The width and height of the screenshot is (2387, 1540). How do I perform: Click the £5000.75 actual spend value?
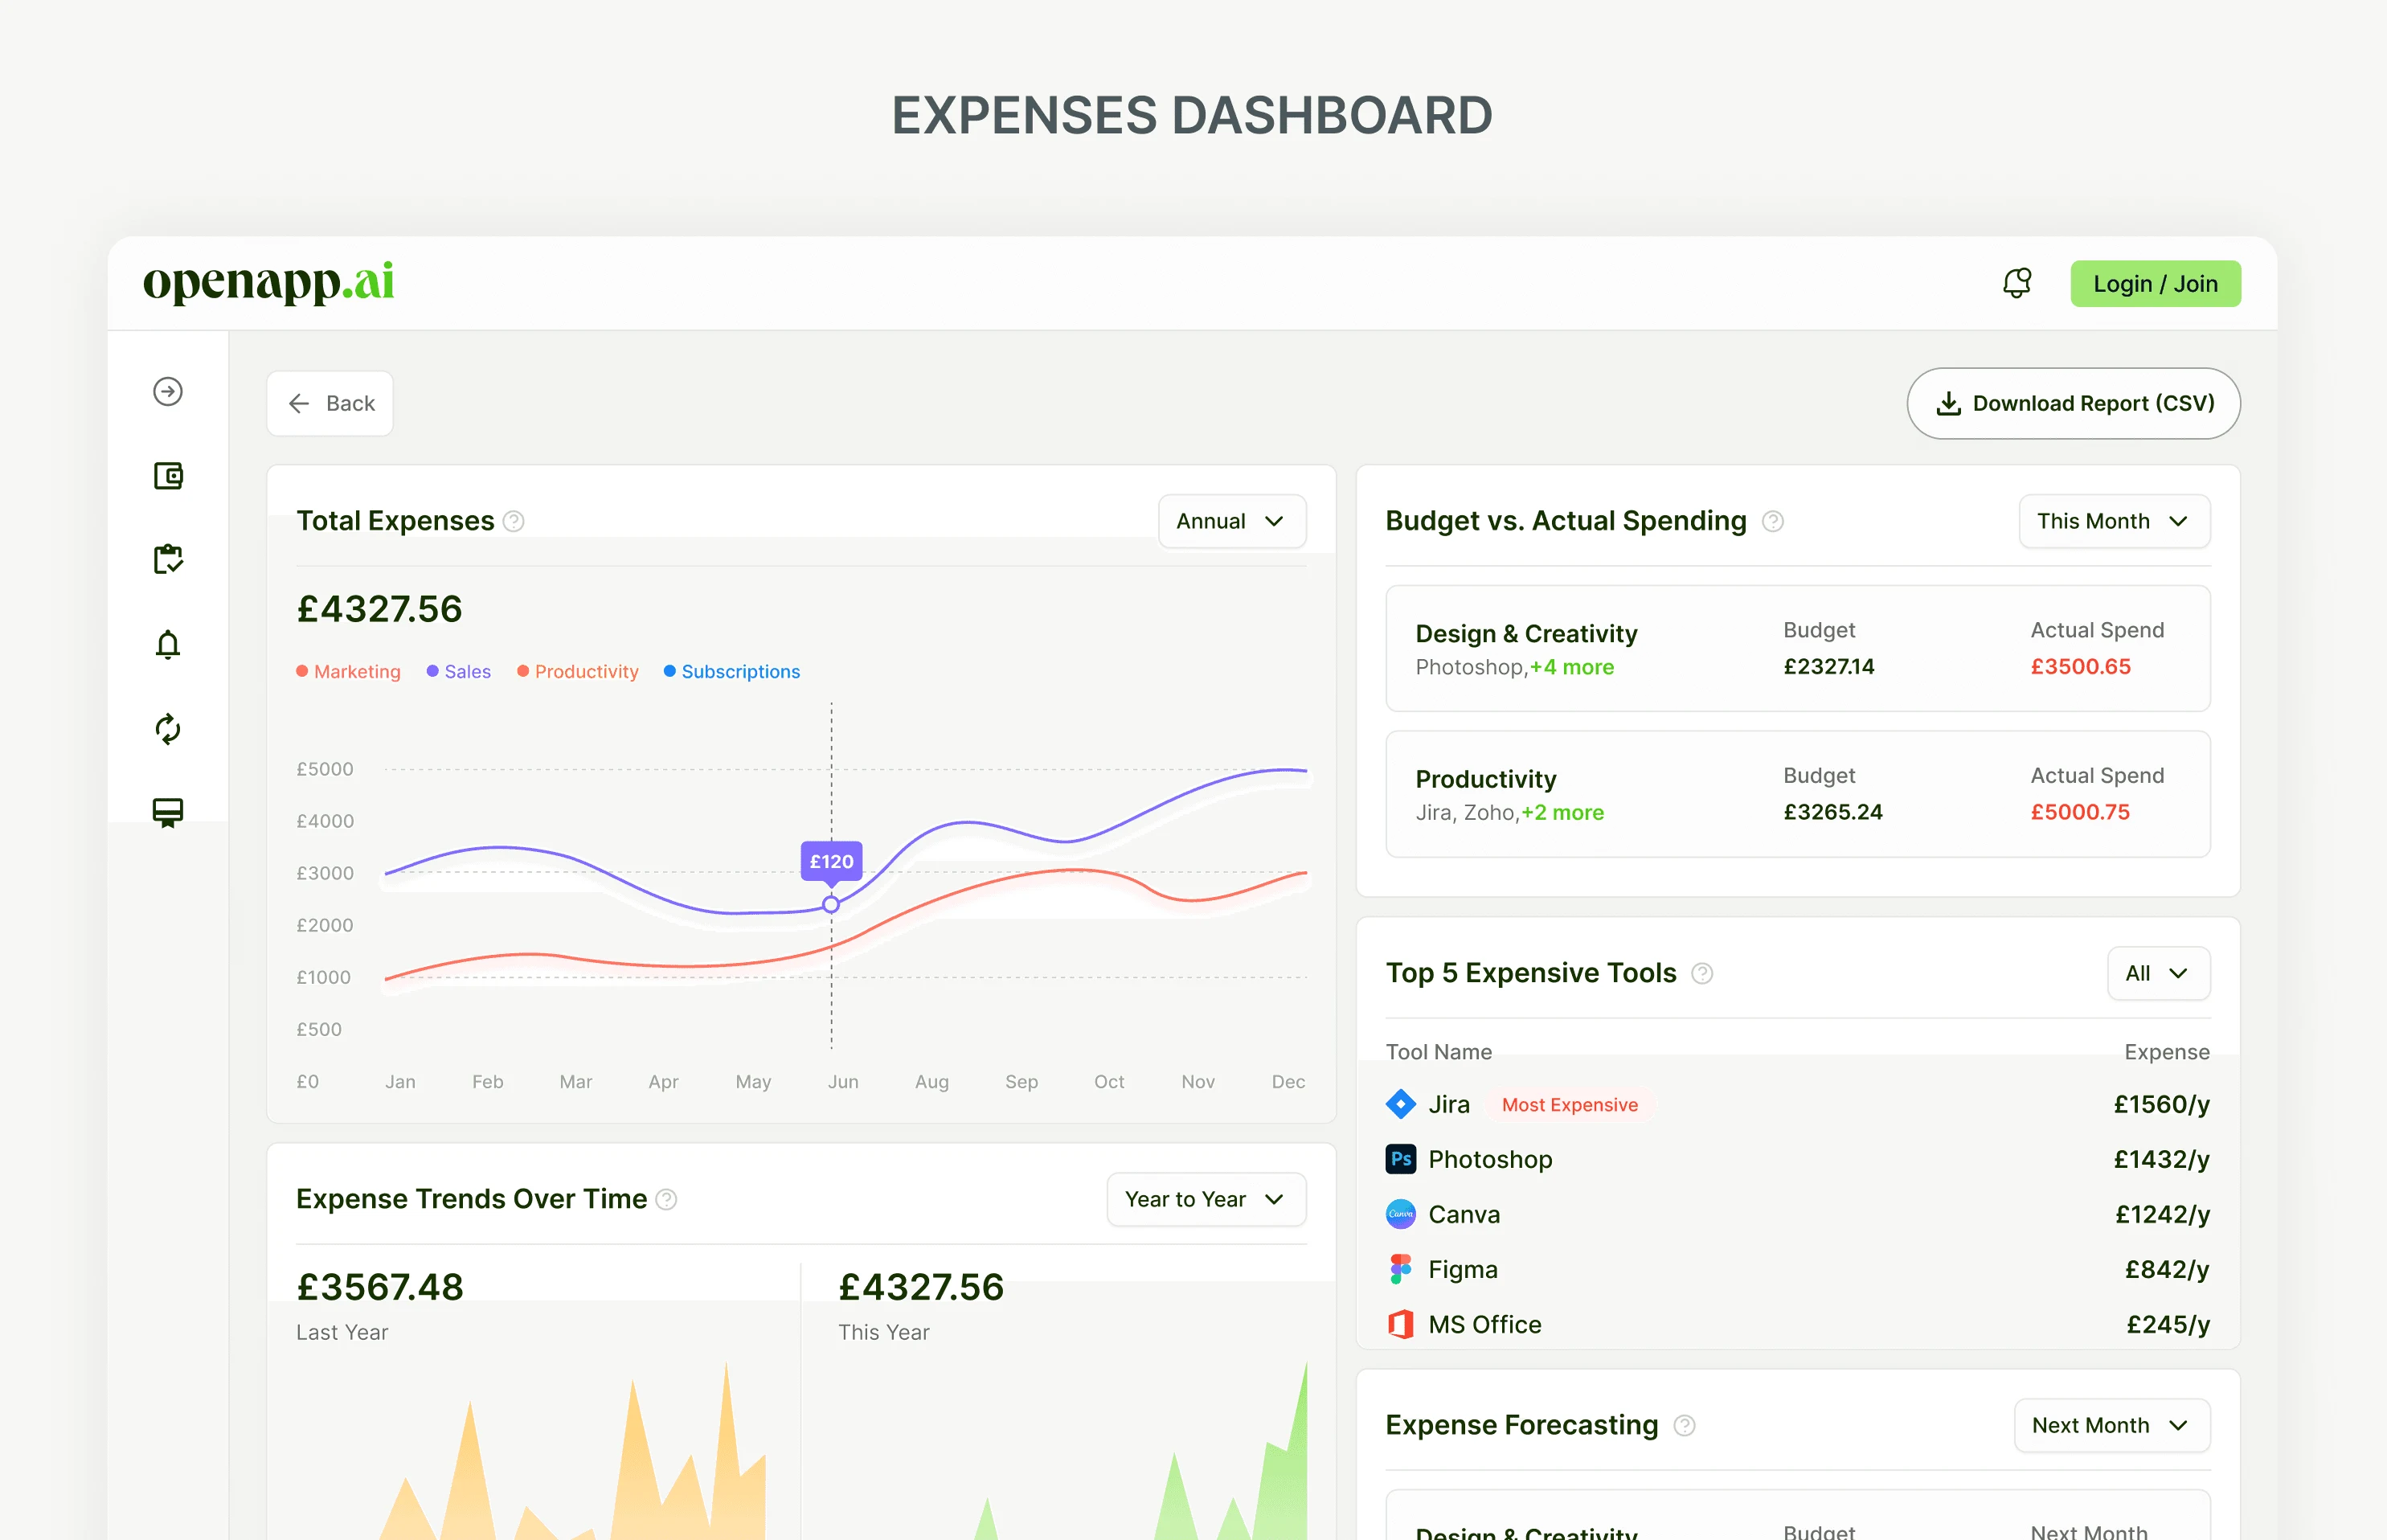pyautogui.click(x=2080, y=811)
